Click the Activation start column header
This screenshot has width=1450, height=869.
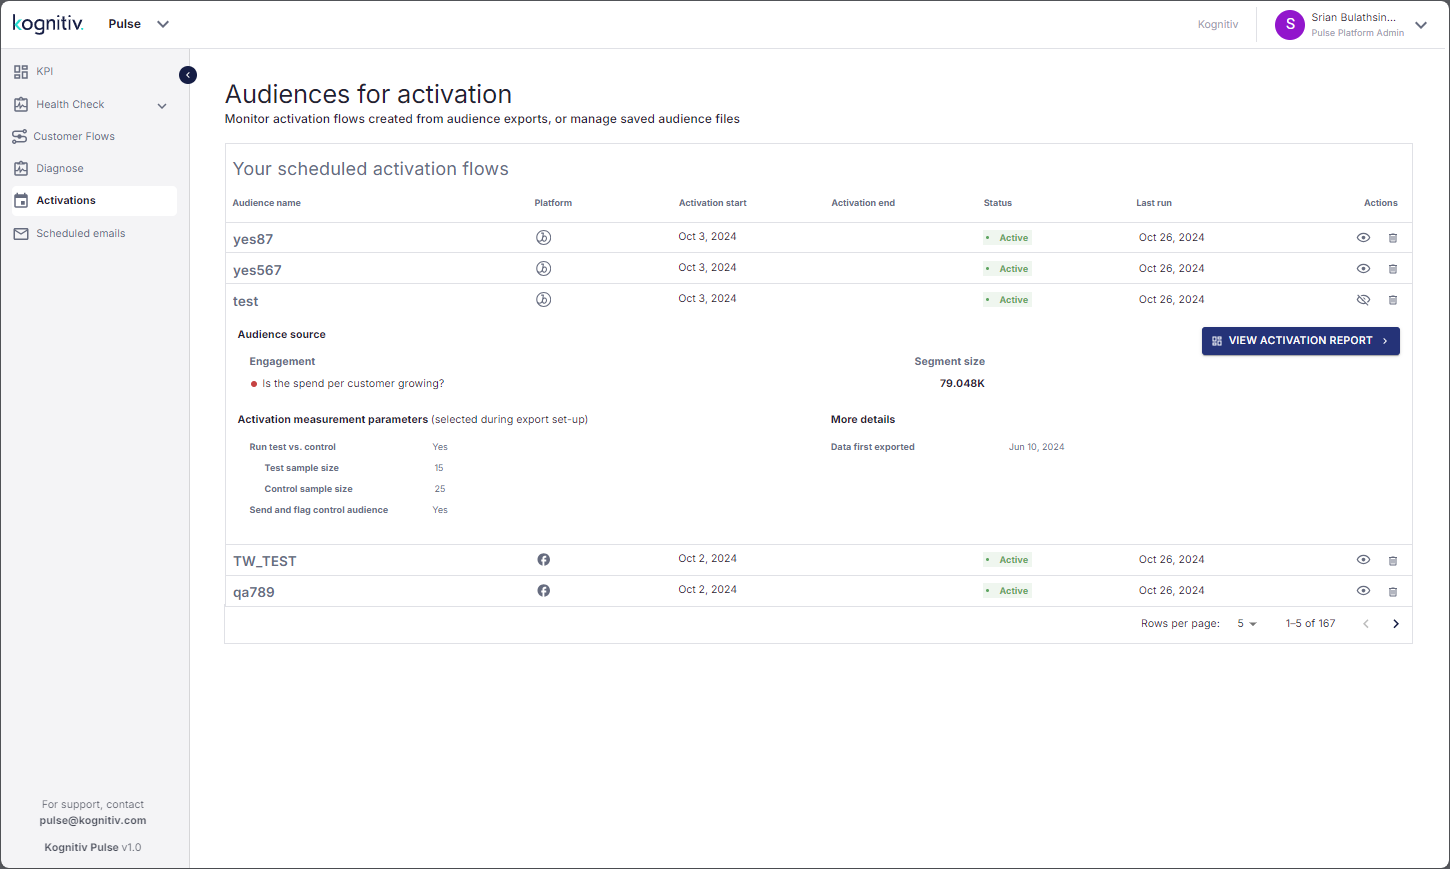coord(713,203)
